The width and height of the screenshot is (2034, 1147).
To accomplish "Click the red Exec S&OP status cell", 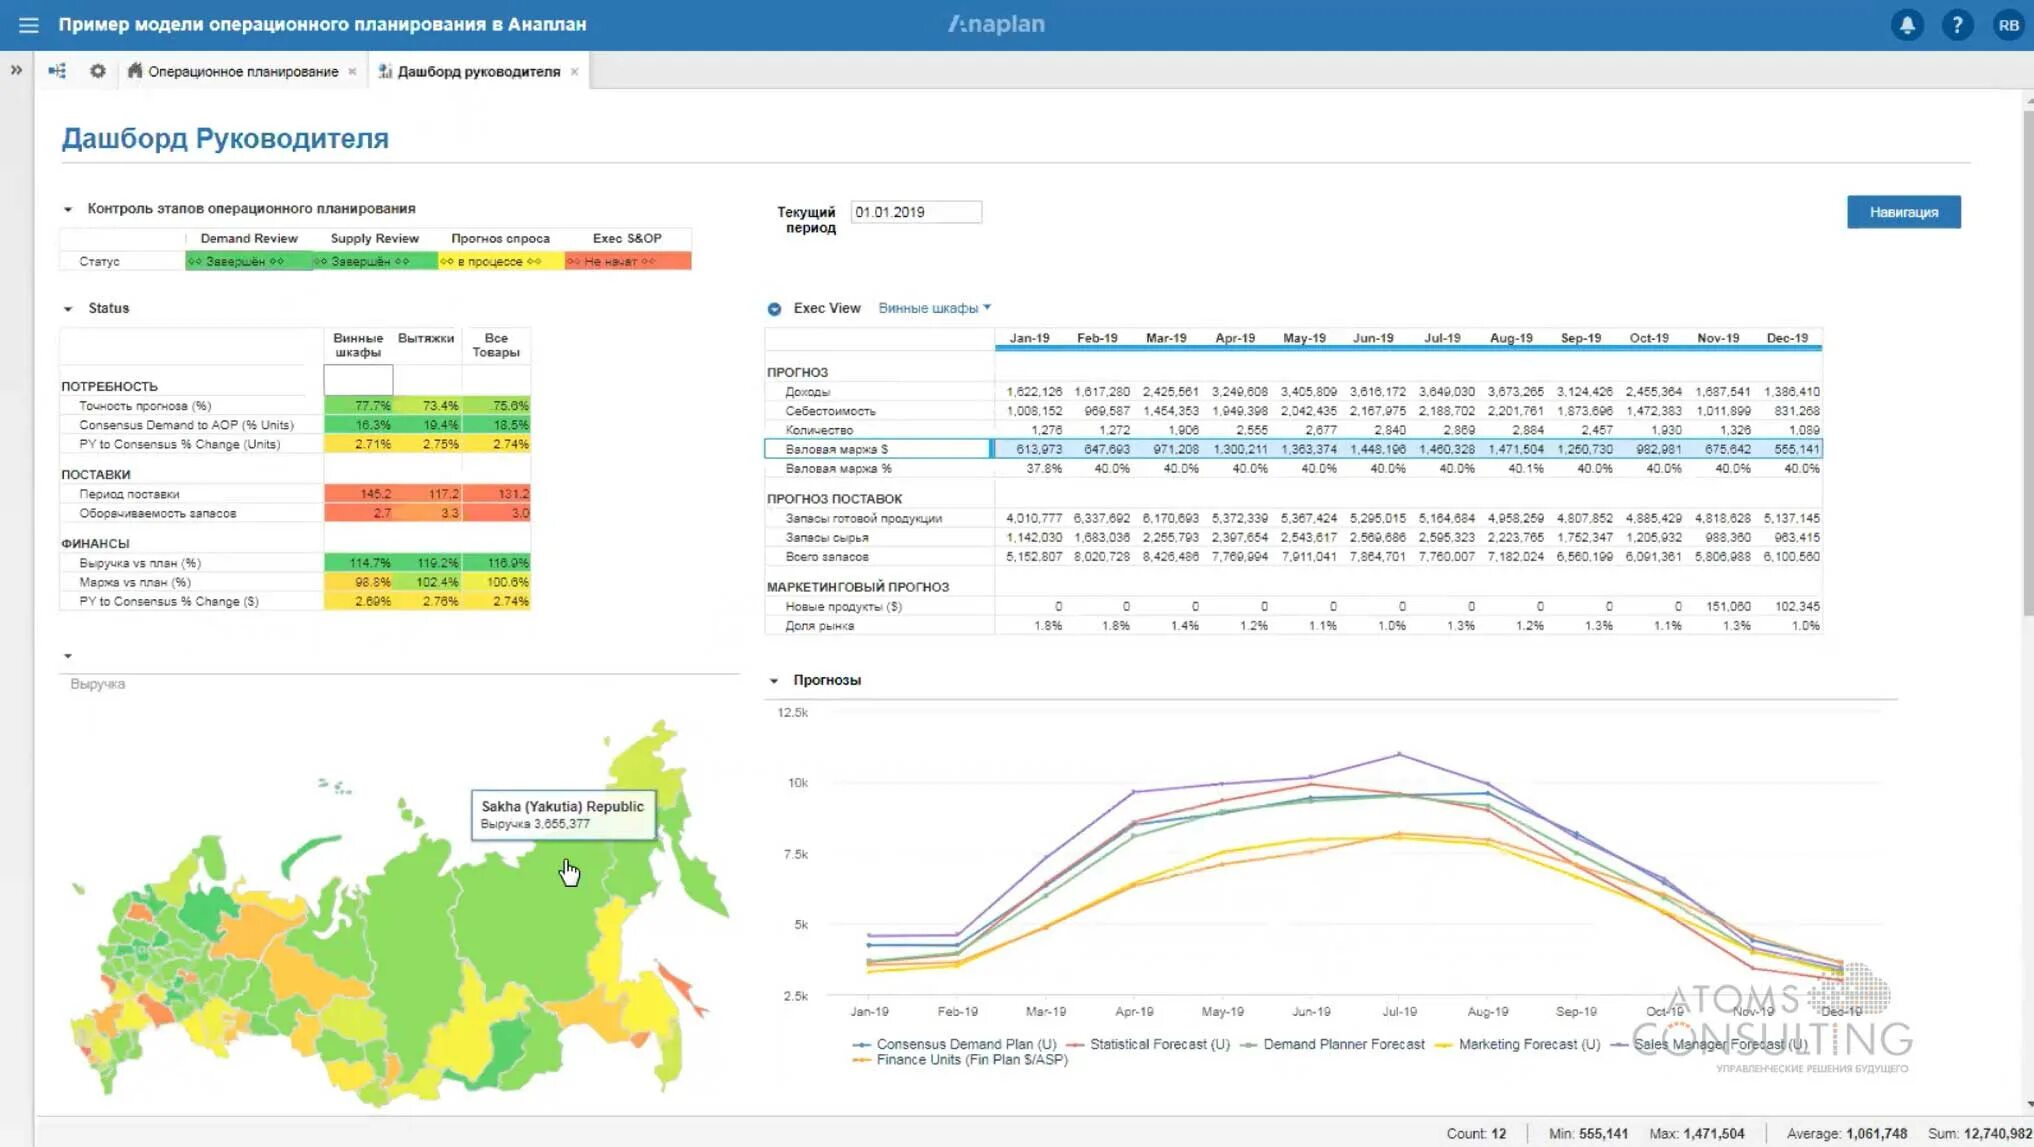I will point(627,261).
